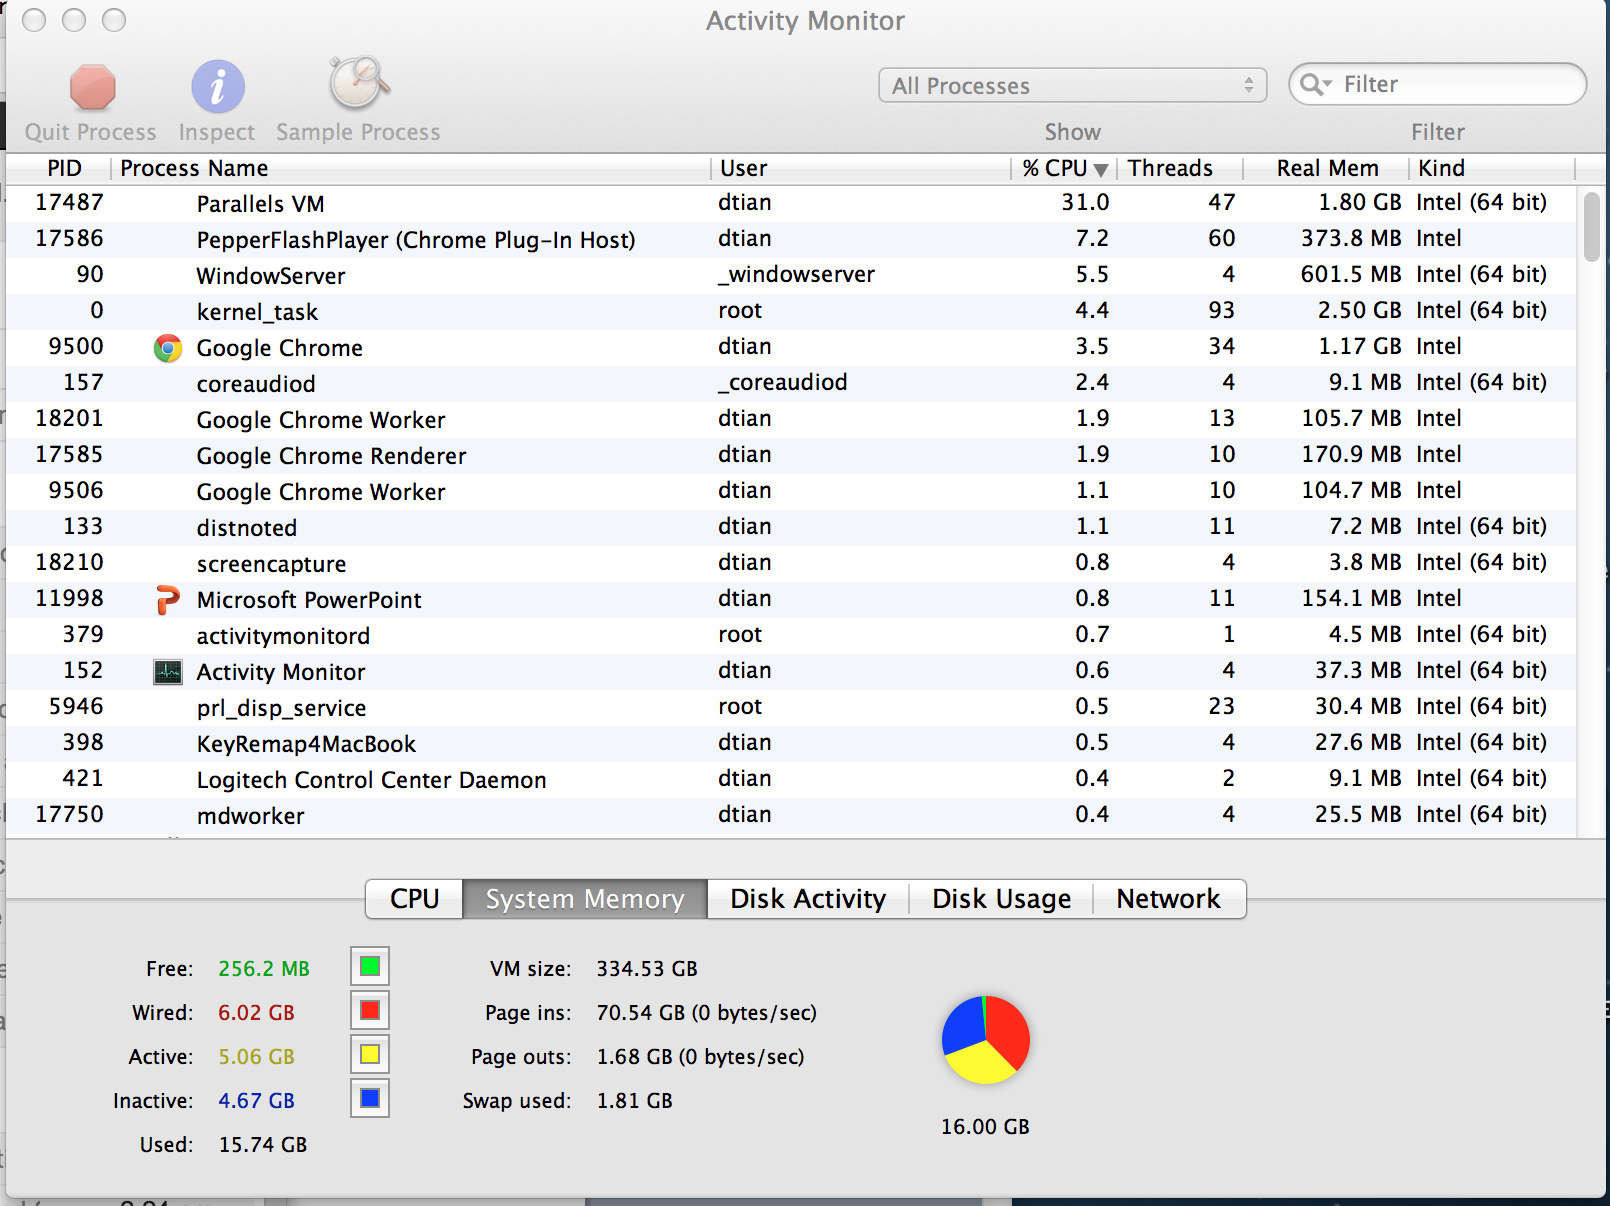Click the 601.5 MB real memory value
The width and height of the screenshot is (1610, 1206).
pyautogui.click(x=1351, y=274)
